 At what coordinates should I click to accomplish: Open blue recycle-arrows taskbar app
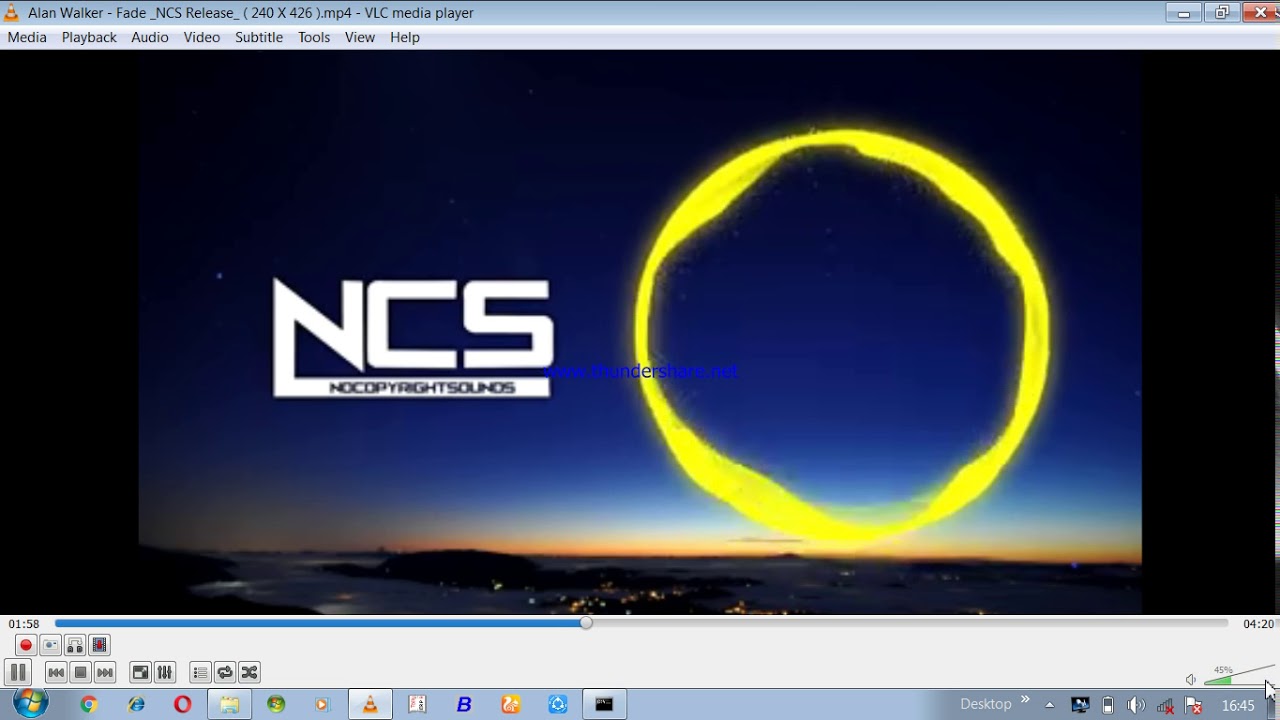click(558, 705)
